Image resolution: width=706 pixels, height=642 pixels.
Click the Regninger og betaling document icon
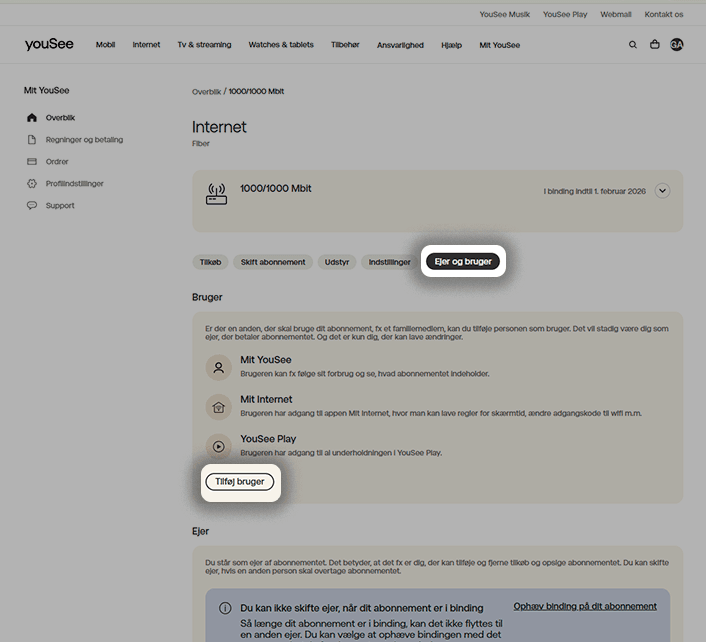[x=32, y=140]
